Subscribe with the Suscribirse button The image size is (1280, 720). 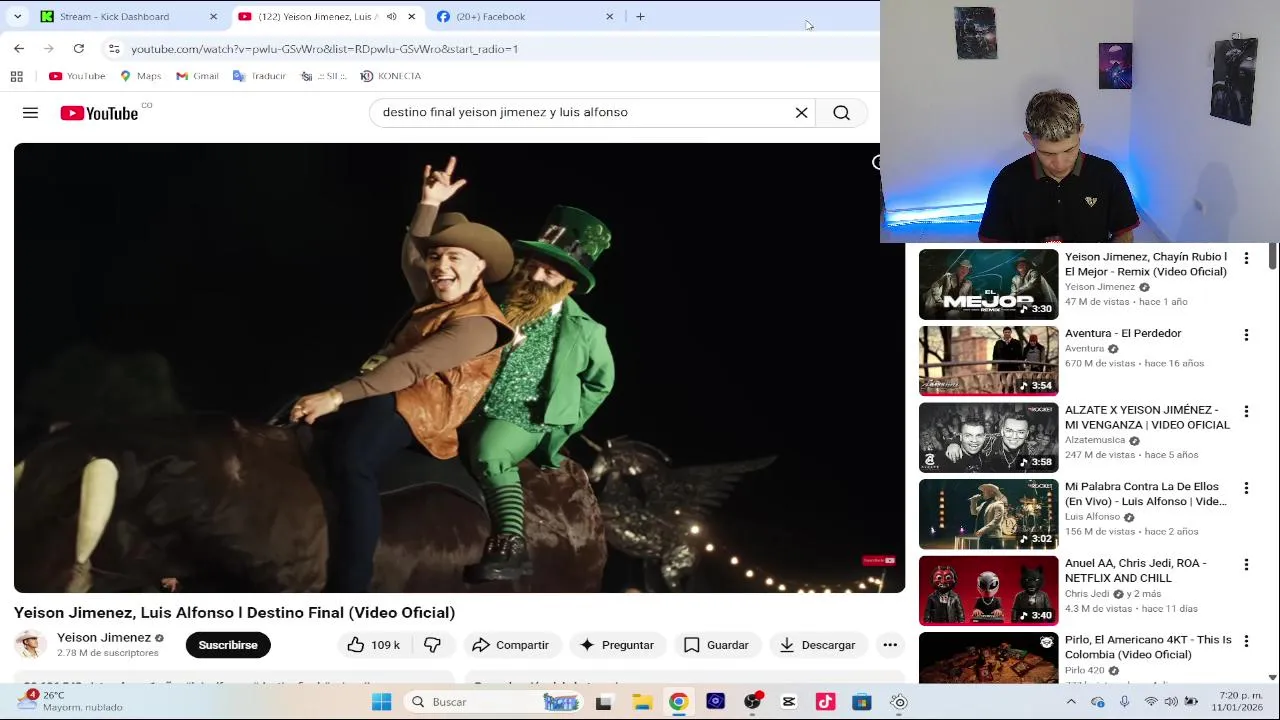[228, 645]
